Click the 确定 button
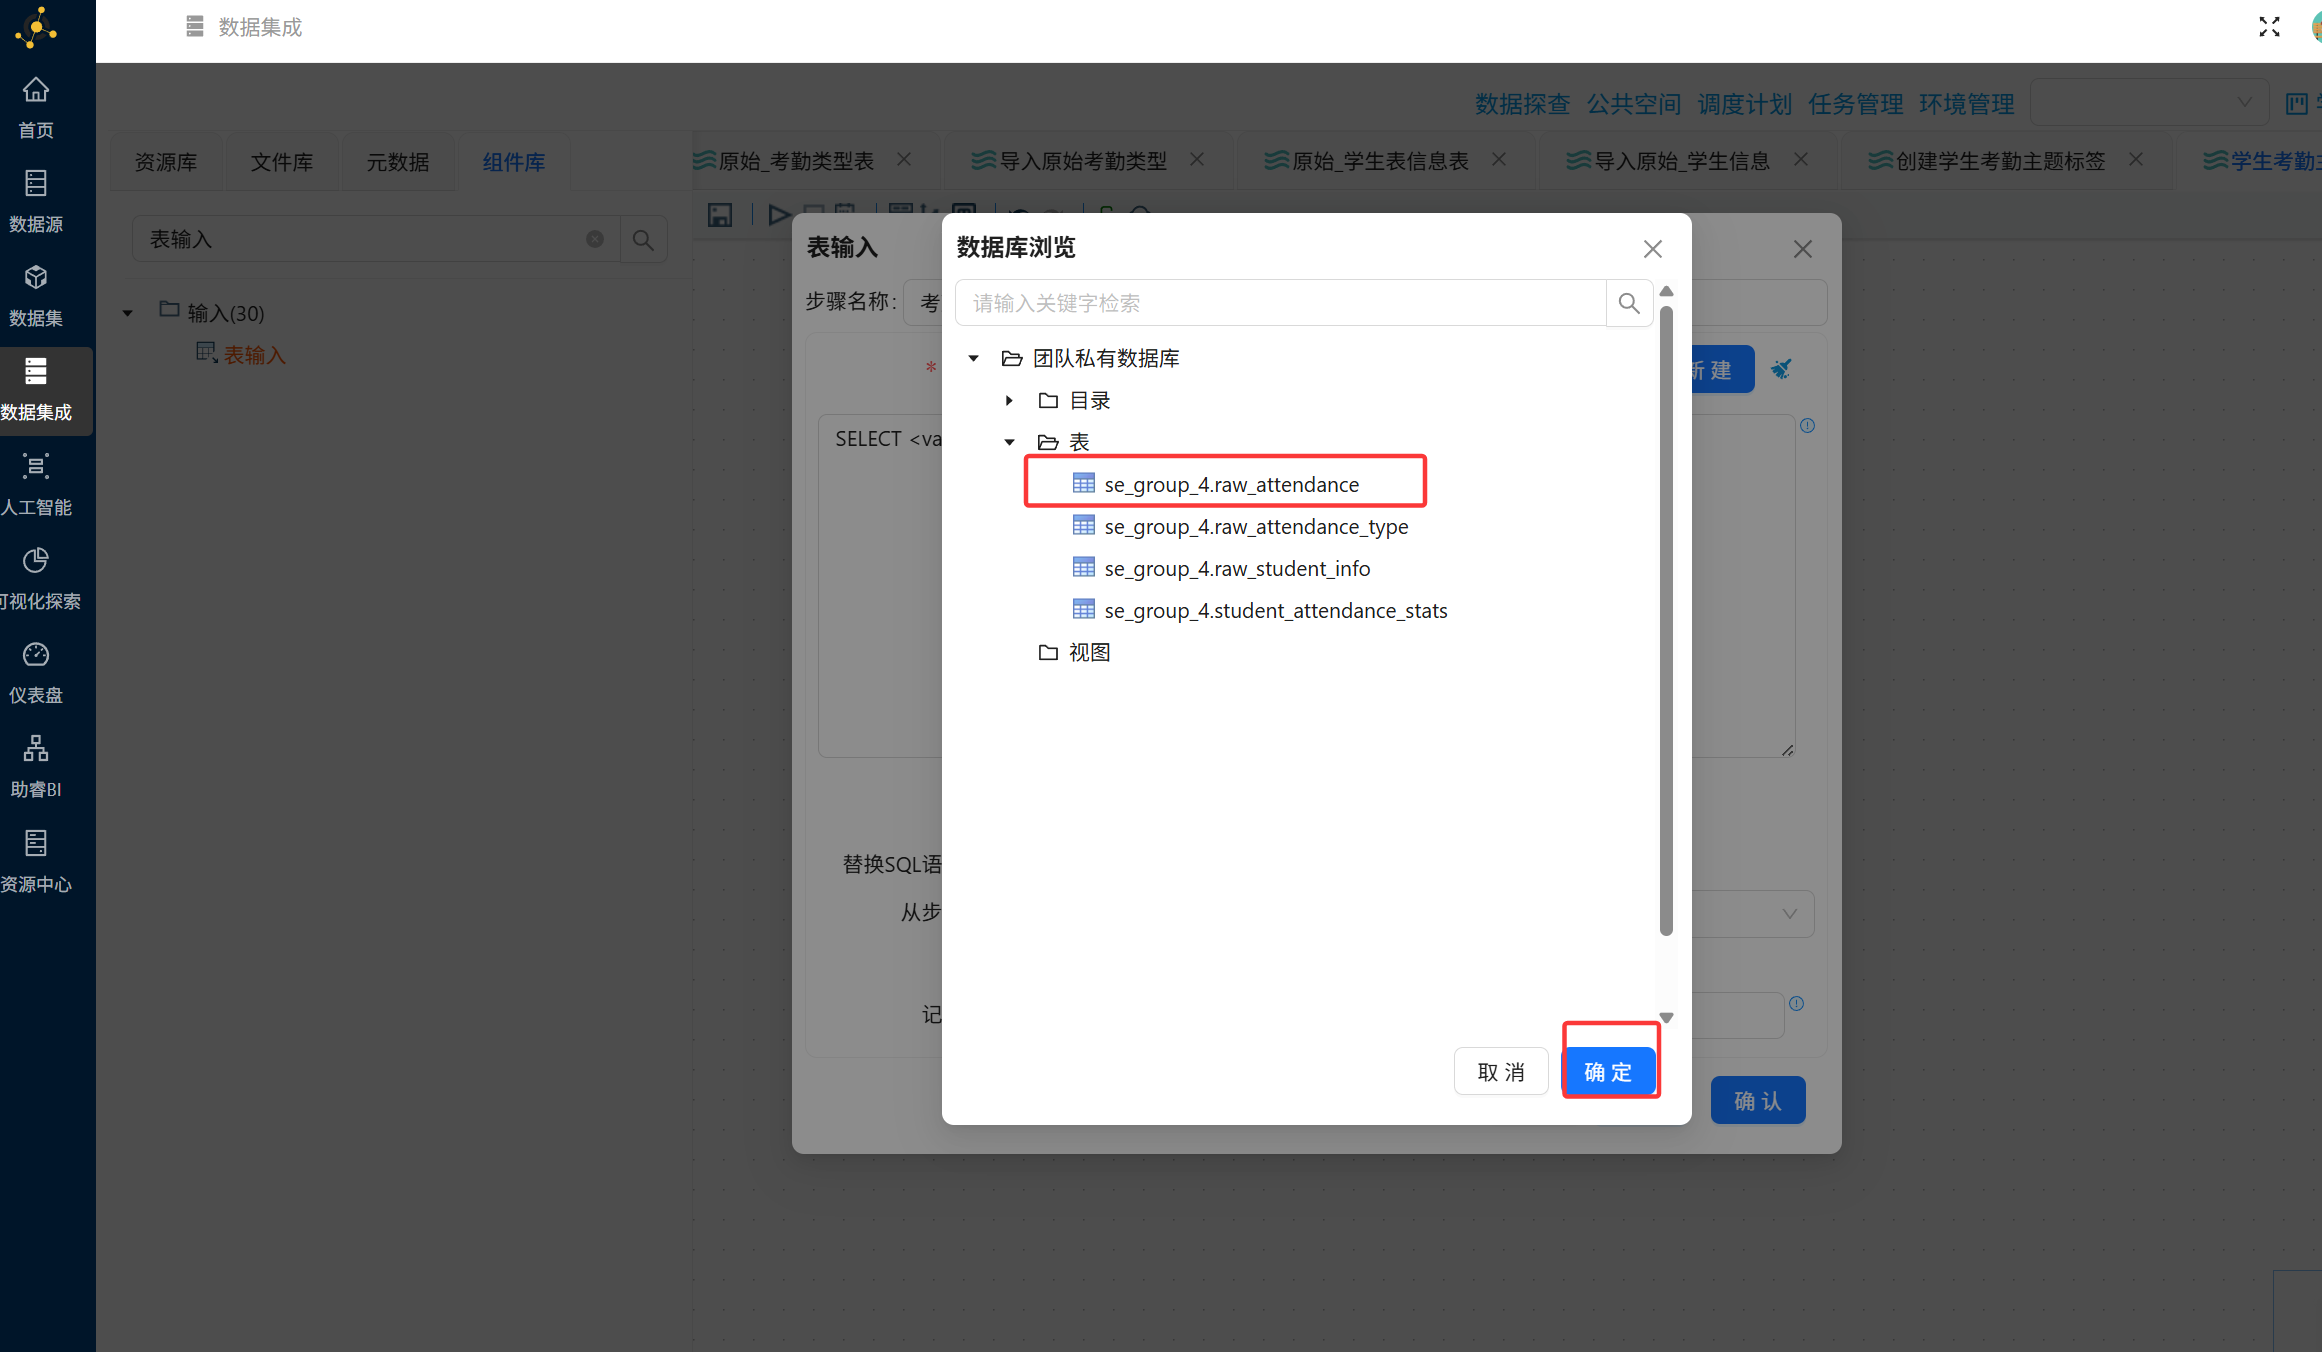2322x1352 pixels. click(1609, 1072)
